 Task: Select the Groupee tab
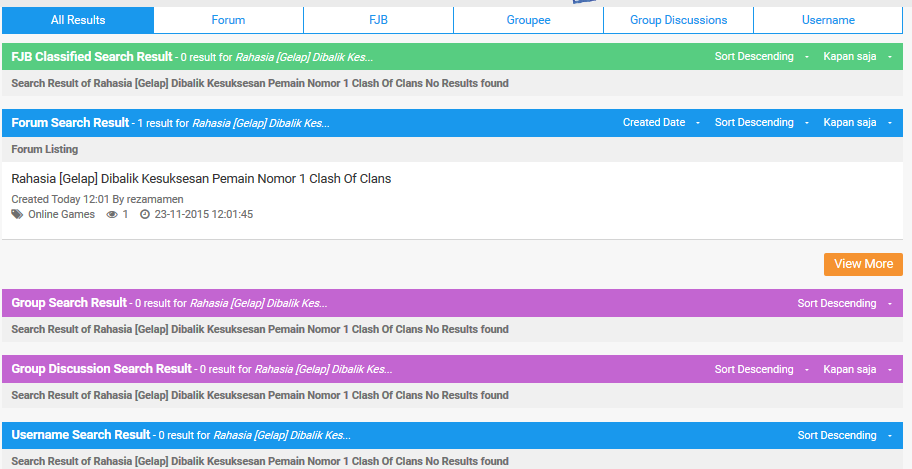pyautogui.click(x=528, y=20)
